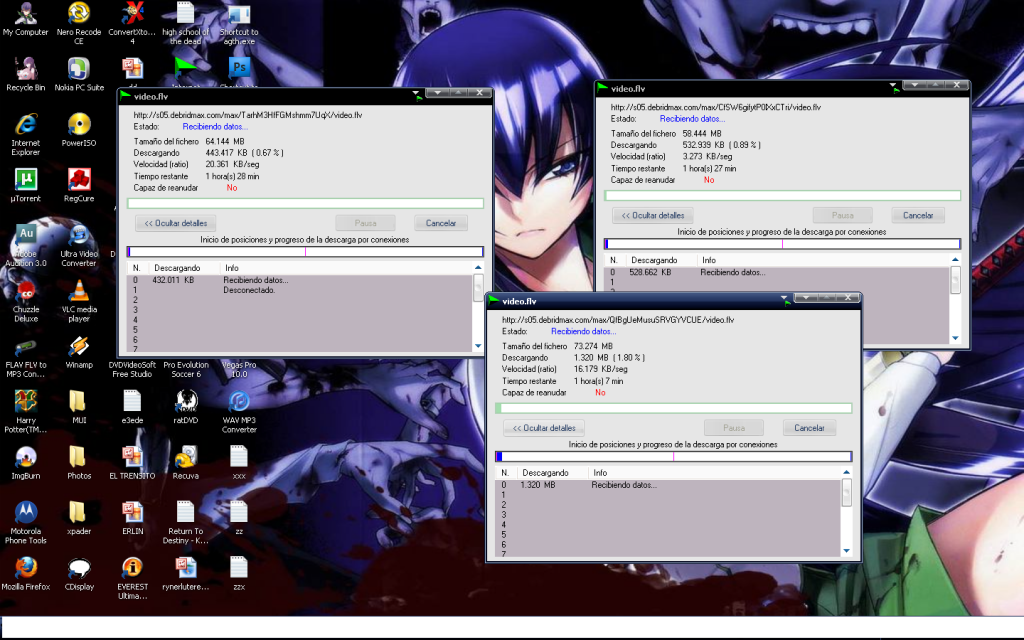Click the connection positions bar in the 73.274 MB window
The image size is (1024, 640).
(x=674, y=456)
